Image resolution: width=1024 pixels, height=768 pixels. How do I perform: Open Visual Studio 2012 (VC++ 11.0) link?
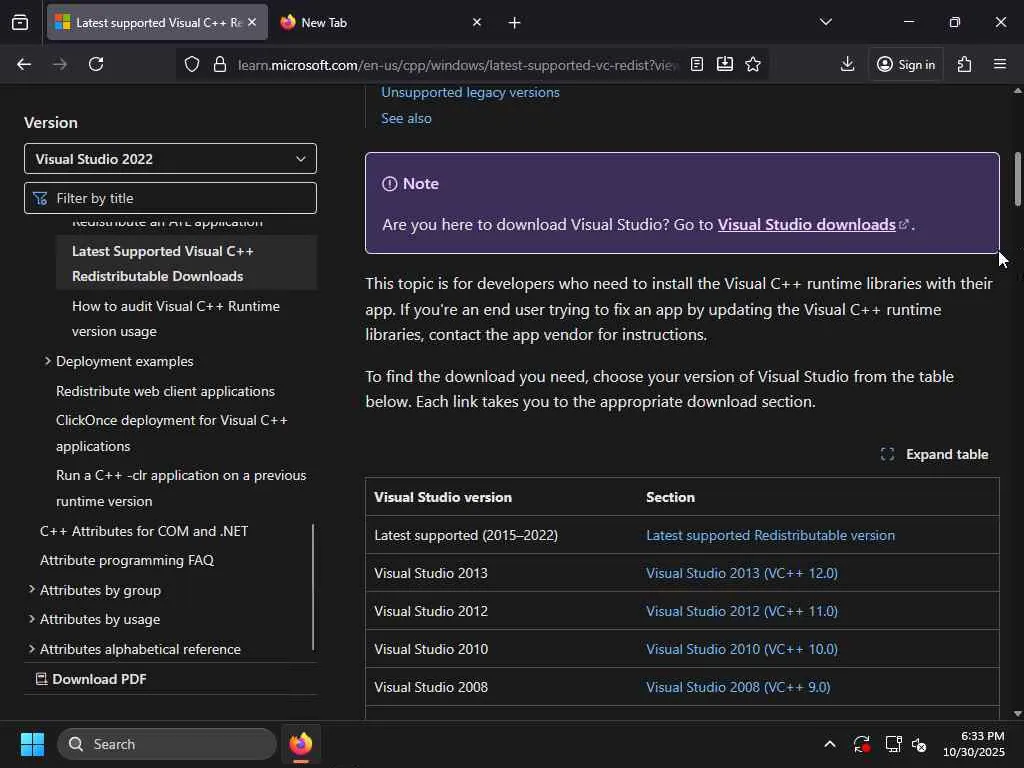(x=742, y=611)
